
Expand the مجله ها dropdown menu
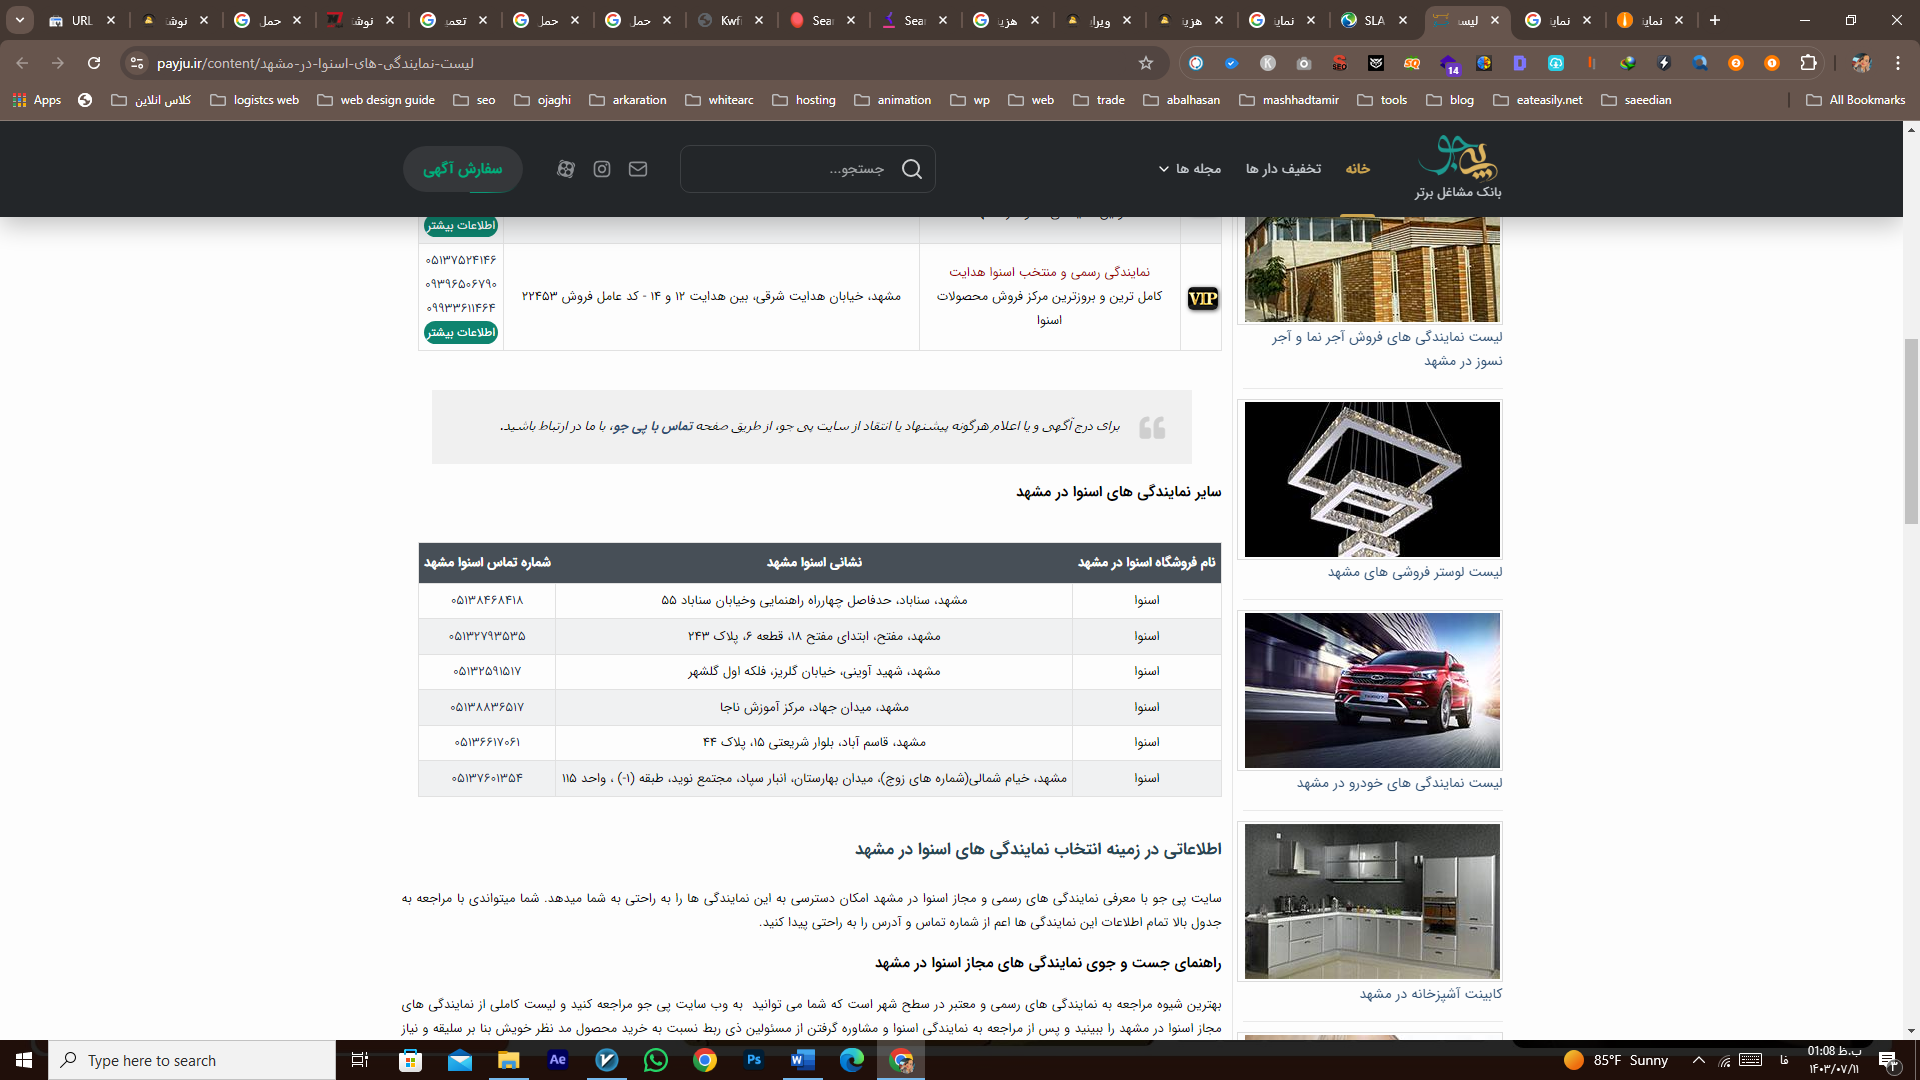pos(1190,169)
